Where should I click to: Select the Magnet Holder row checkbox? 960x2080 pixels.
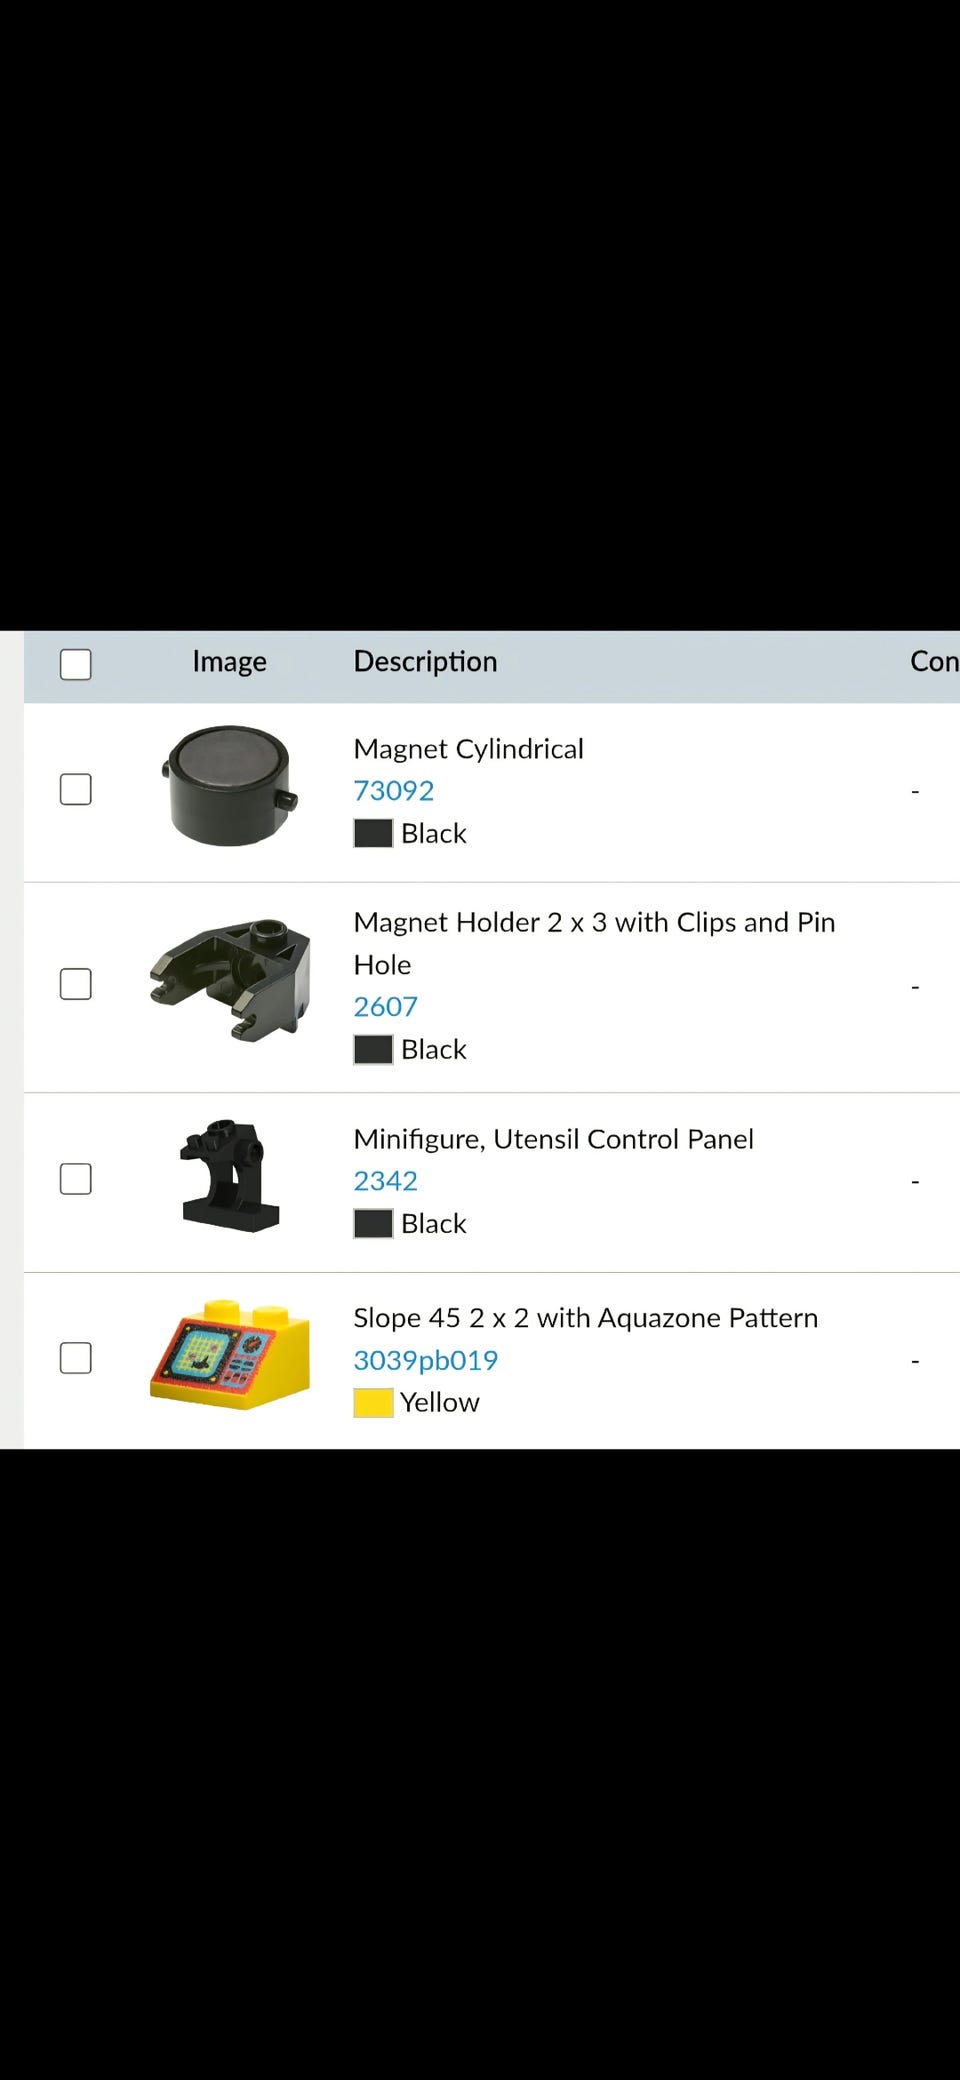coord(76,984)
